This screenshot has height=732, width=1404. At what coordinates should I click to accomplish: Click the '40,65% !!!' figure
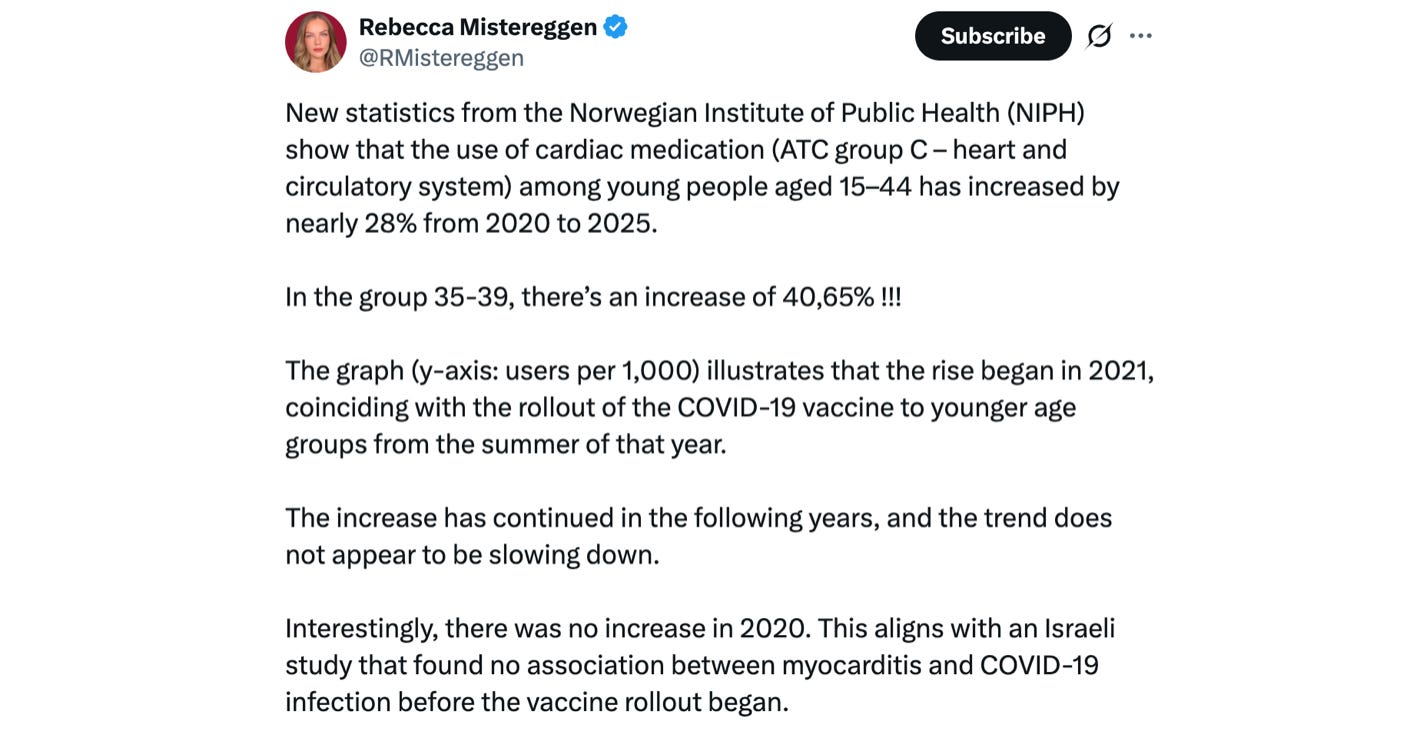pyautogui.click(x=841, y=297)
